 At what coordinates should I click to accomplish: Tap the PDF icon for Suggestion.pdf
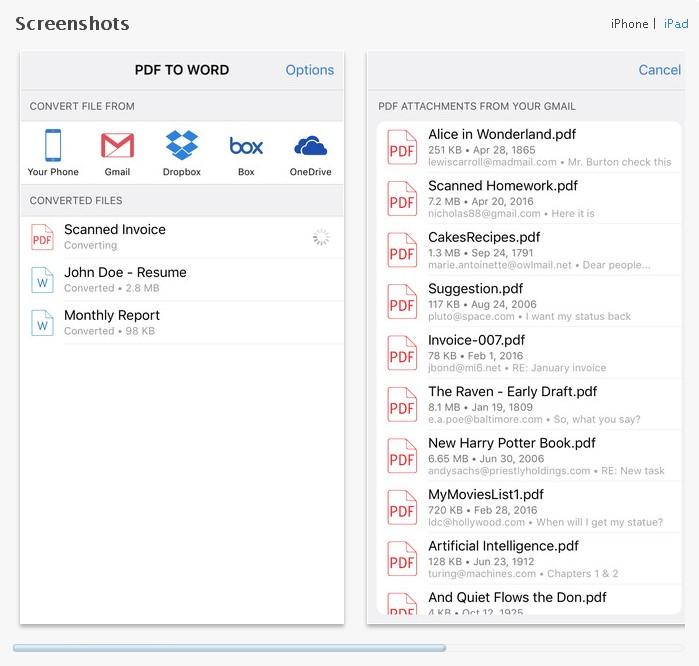tap(402, 301)
